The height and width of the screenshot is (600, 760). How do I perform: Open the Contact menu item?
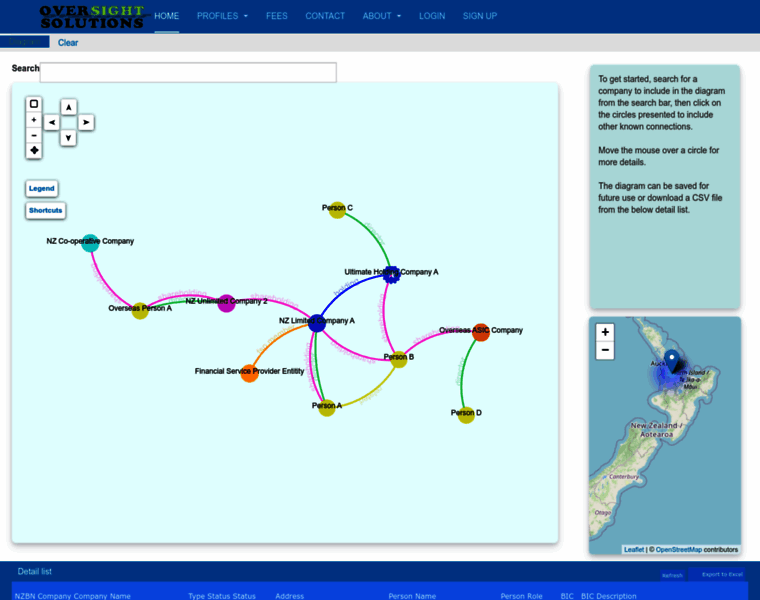tap(325, 16)
